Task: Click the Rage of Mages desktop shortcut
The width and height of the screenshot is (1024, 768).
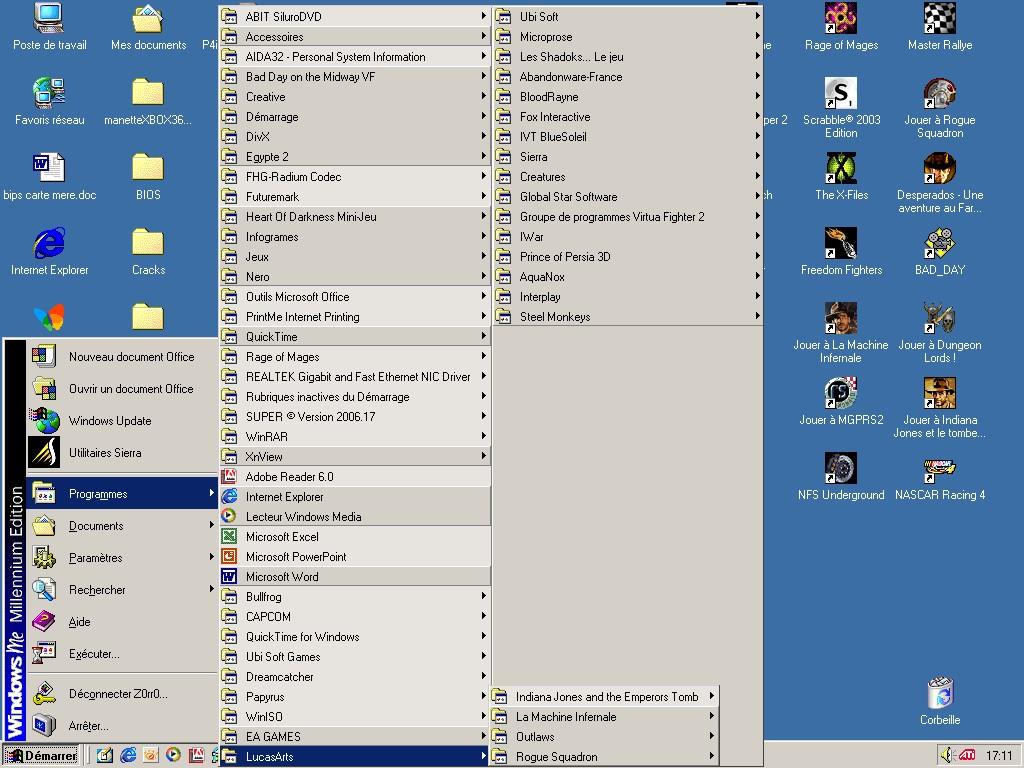Action: [x=841, y=27]
